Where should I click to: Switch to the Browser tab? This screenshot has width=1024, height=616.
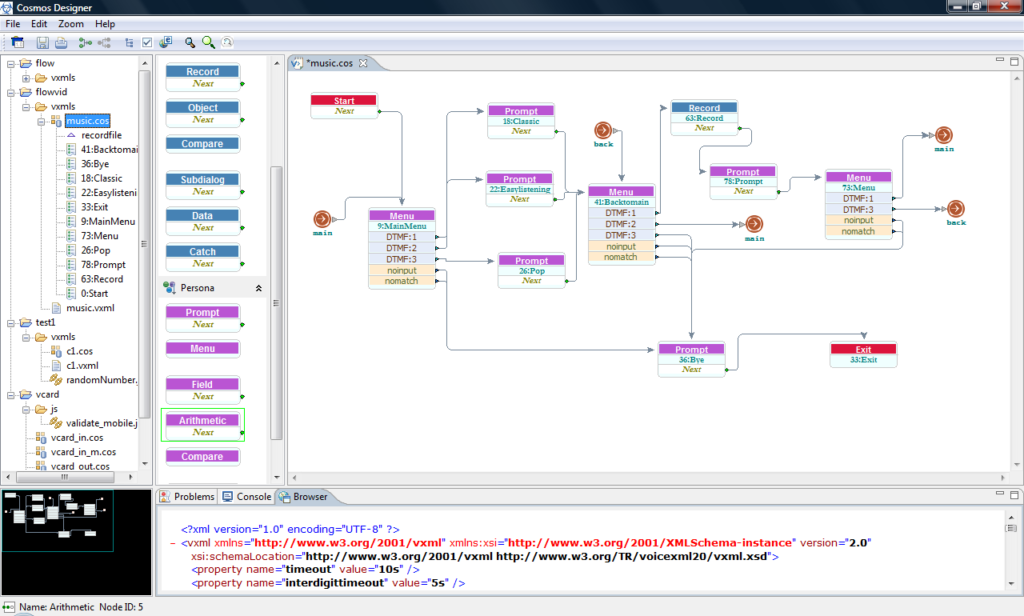(x=304, y=496)
